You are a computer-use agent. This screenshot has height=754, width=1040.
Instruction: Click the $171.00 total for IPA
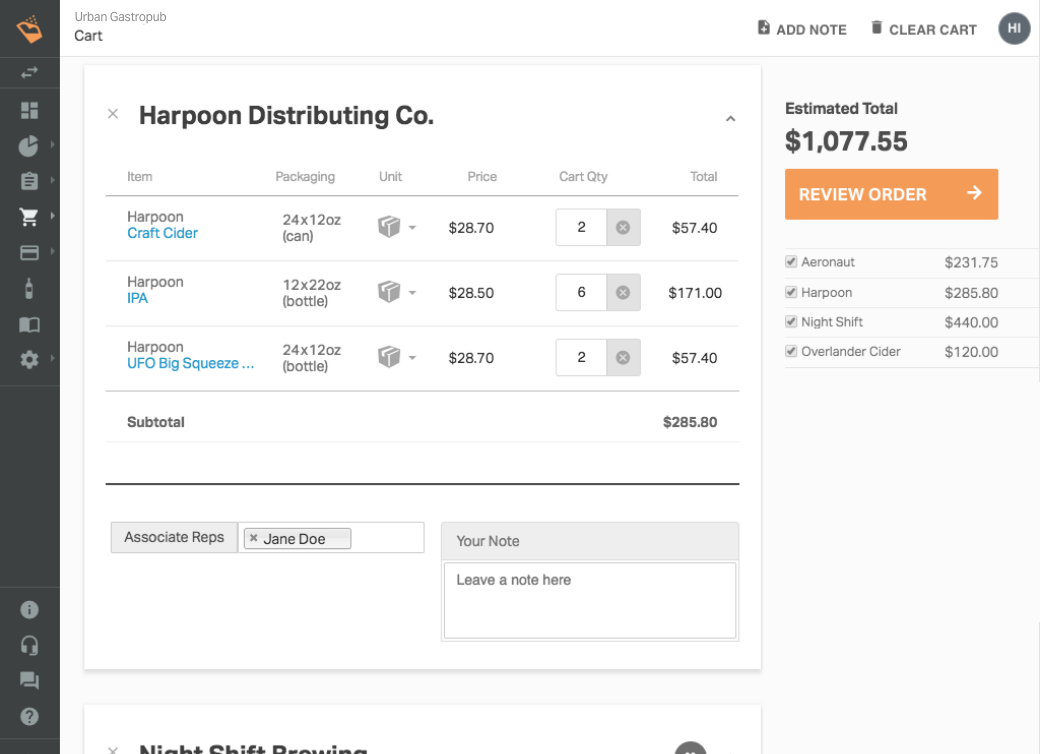694,293
